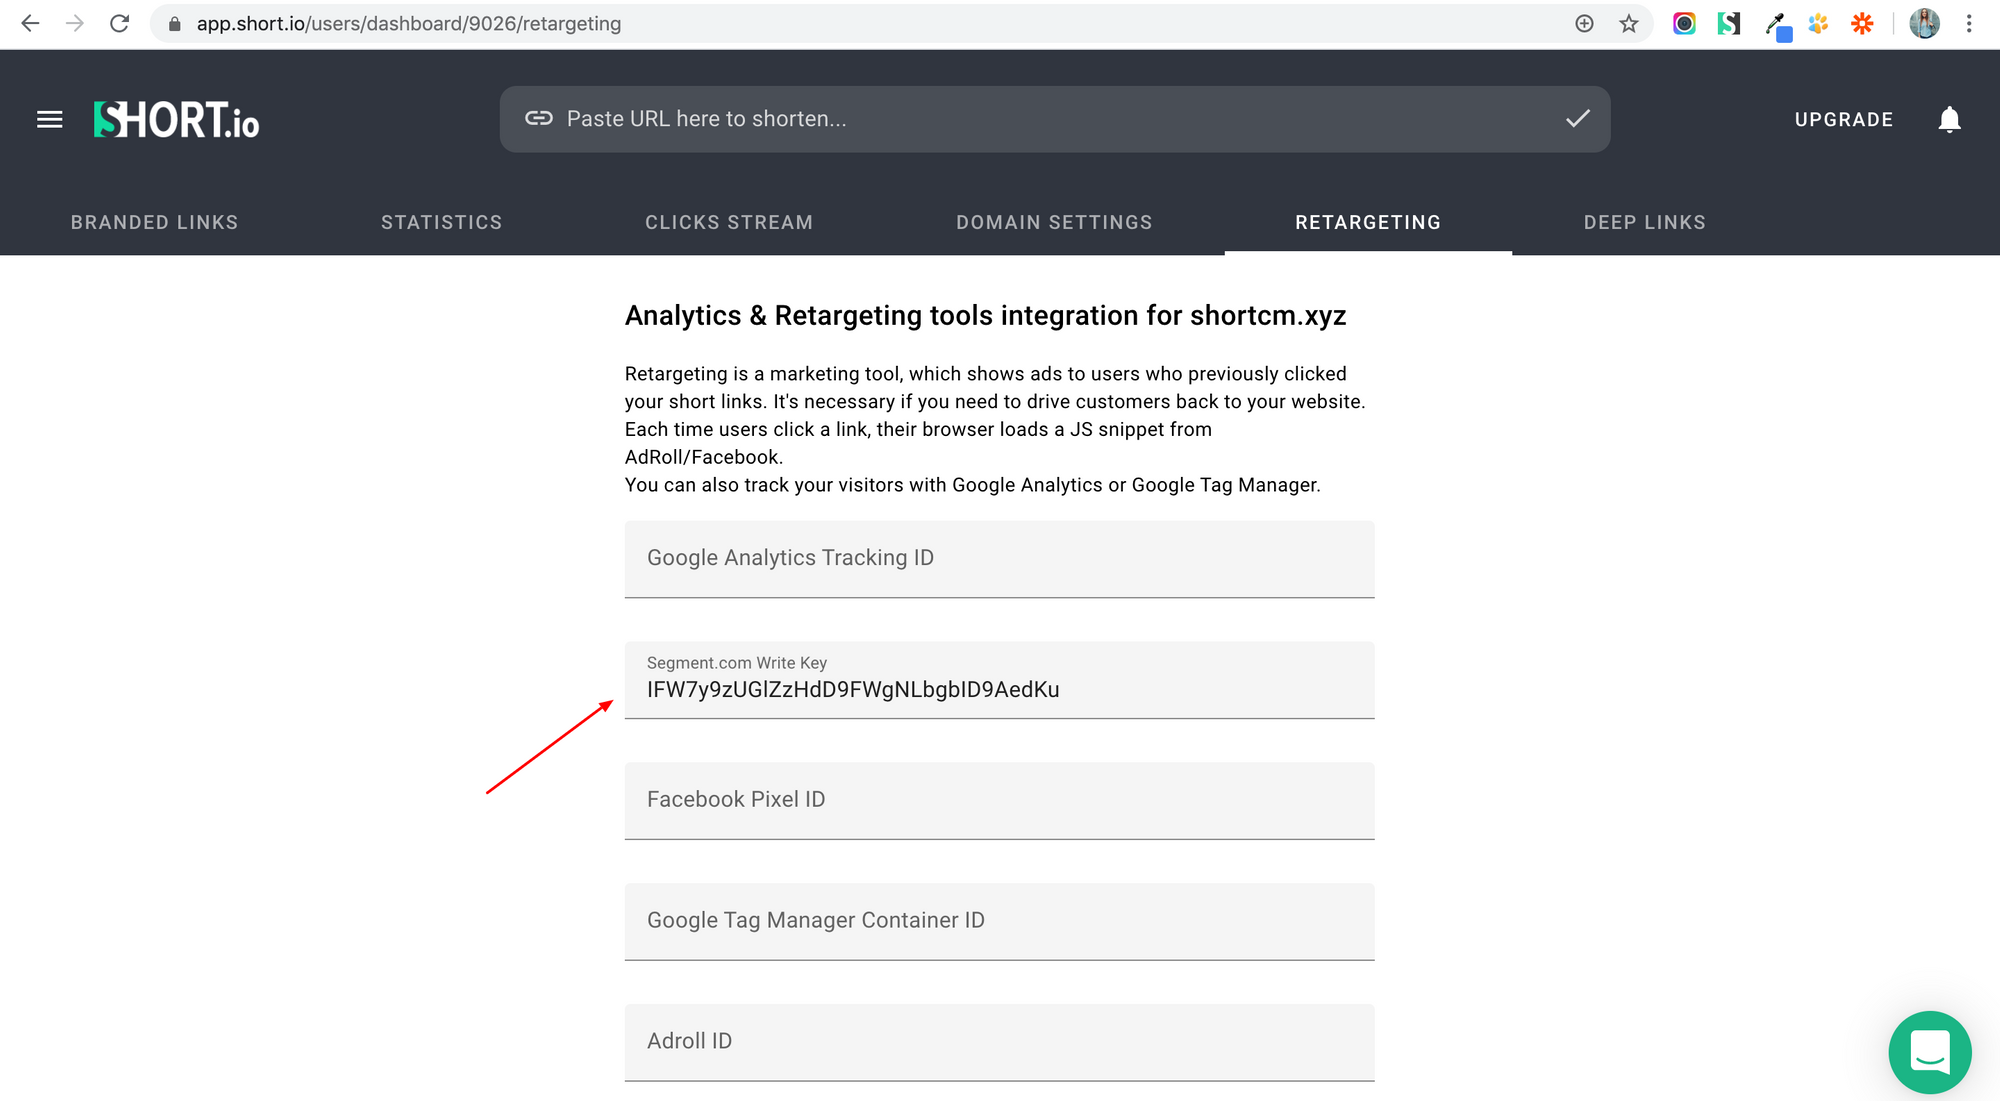The image size is (2000, 1101).
Task: Reload the page
Action: pos(120,23)
